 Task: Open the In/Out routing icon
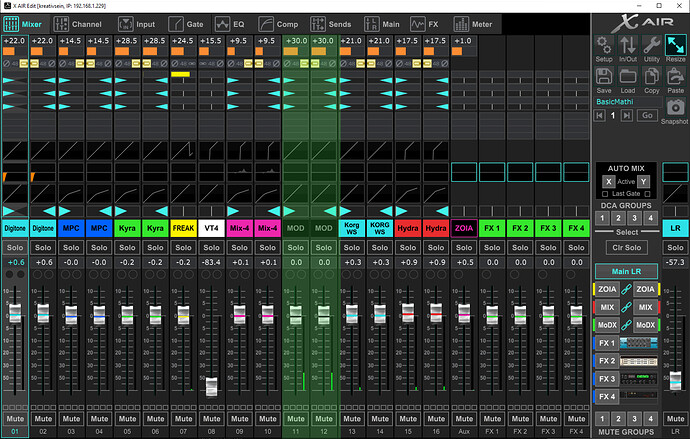628,45
